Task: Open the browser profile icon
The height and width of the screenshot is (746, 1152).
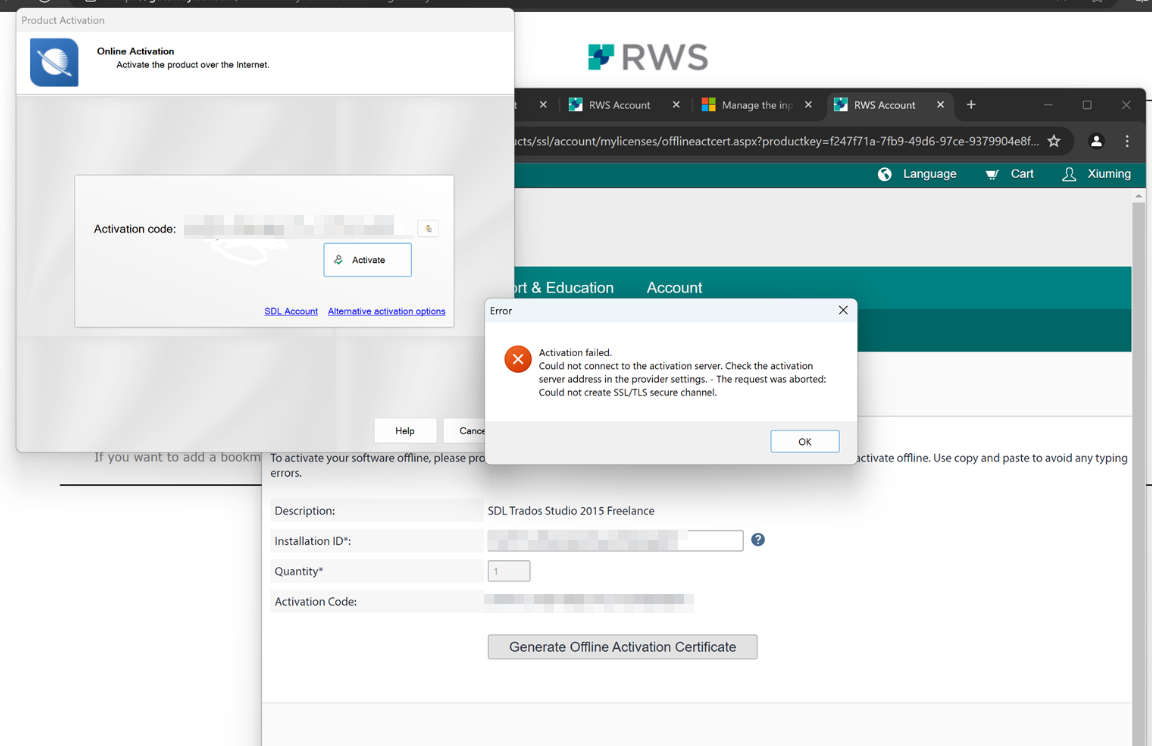Action: click(x=1096, y=141)
